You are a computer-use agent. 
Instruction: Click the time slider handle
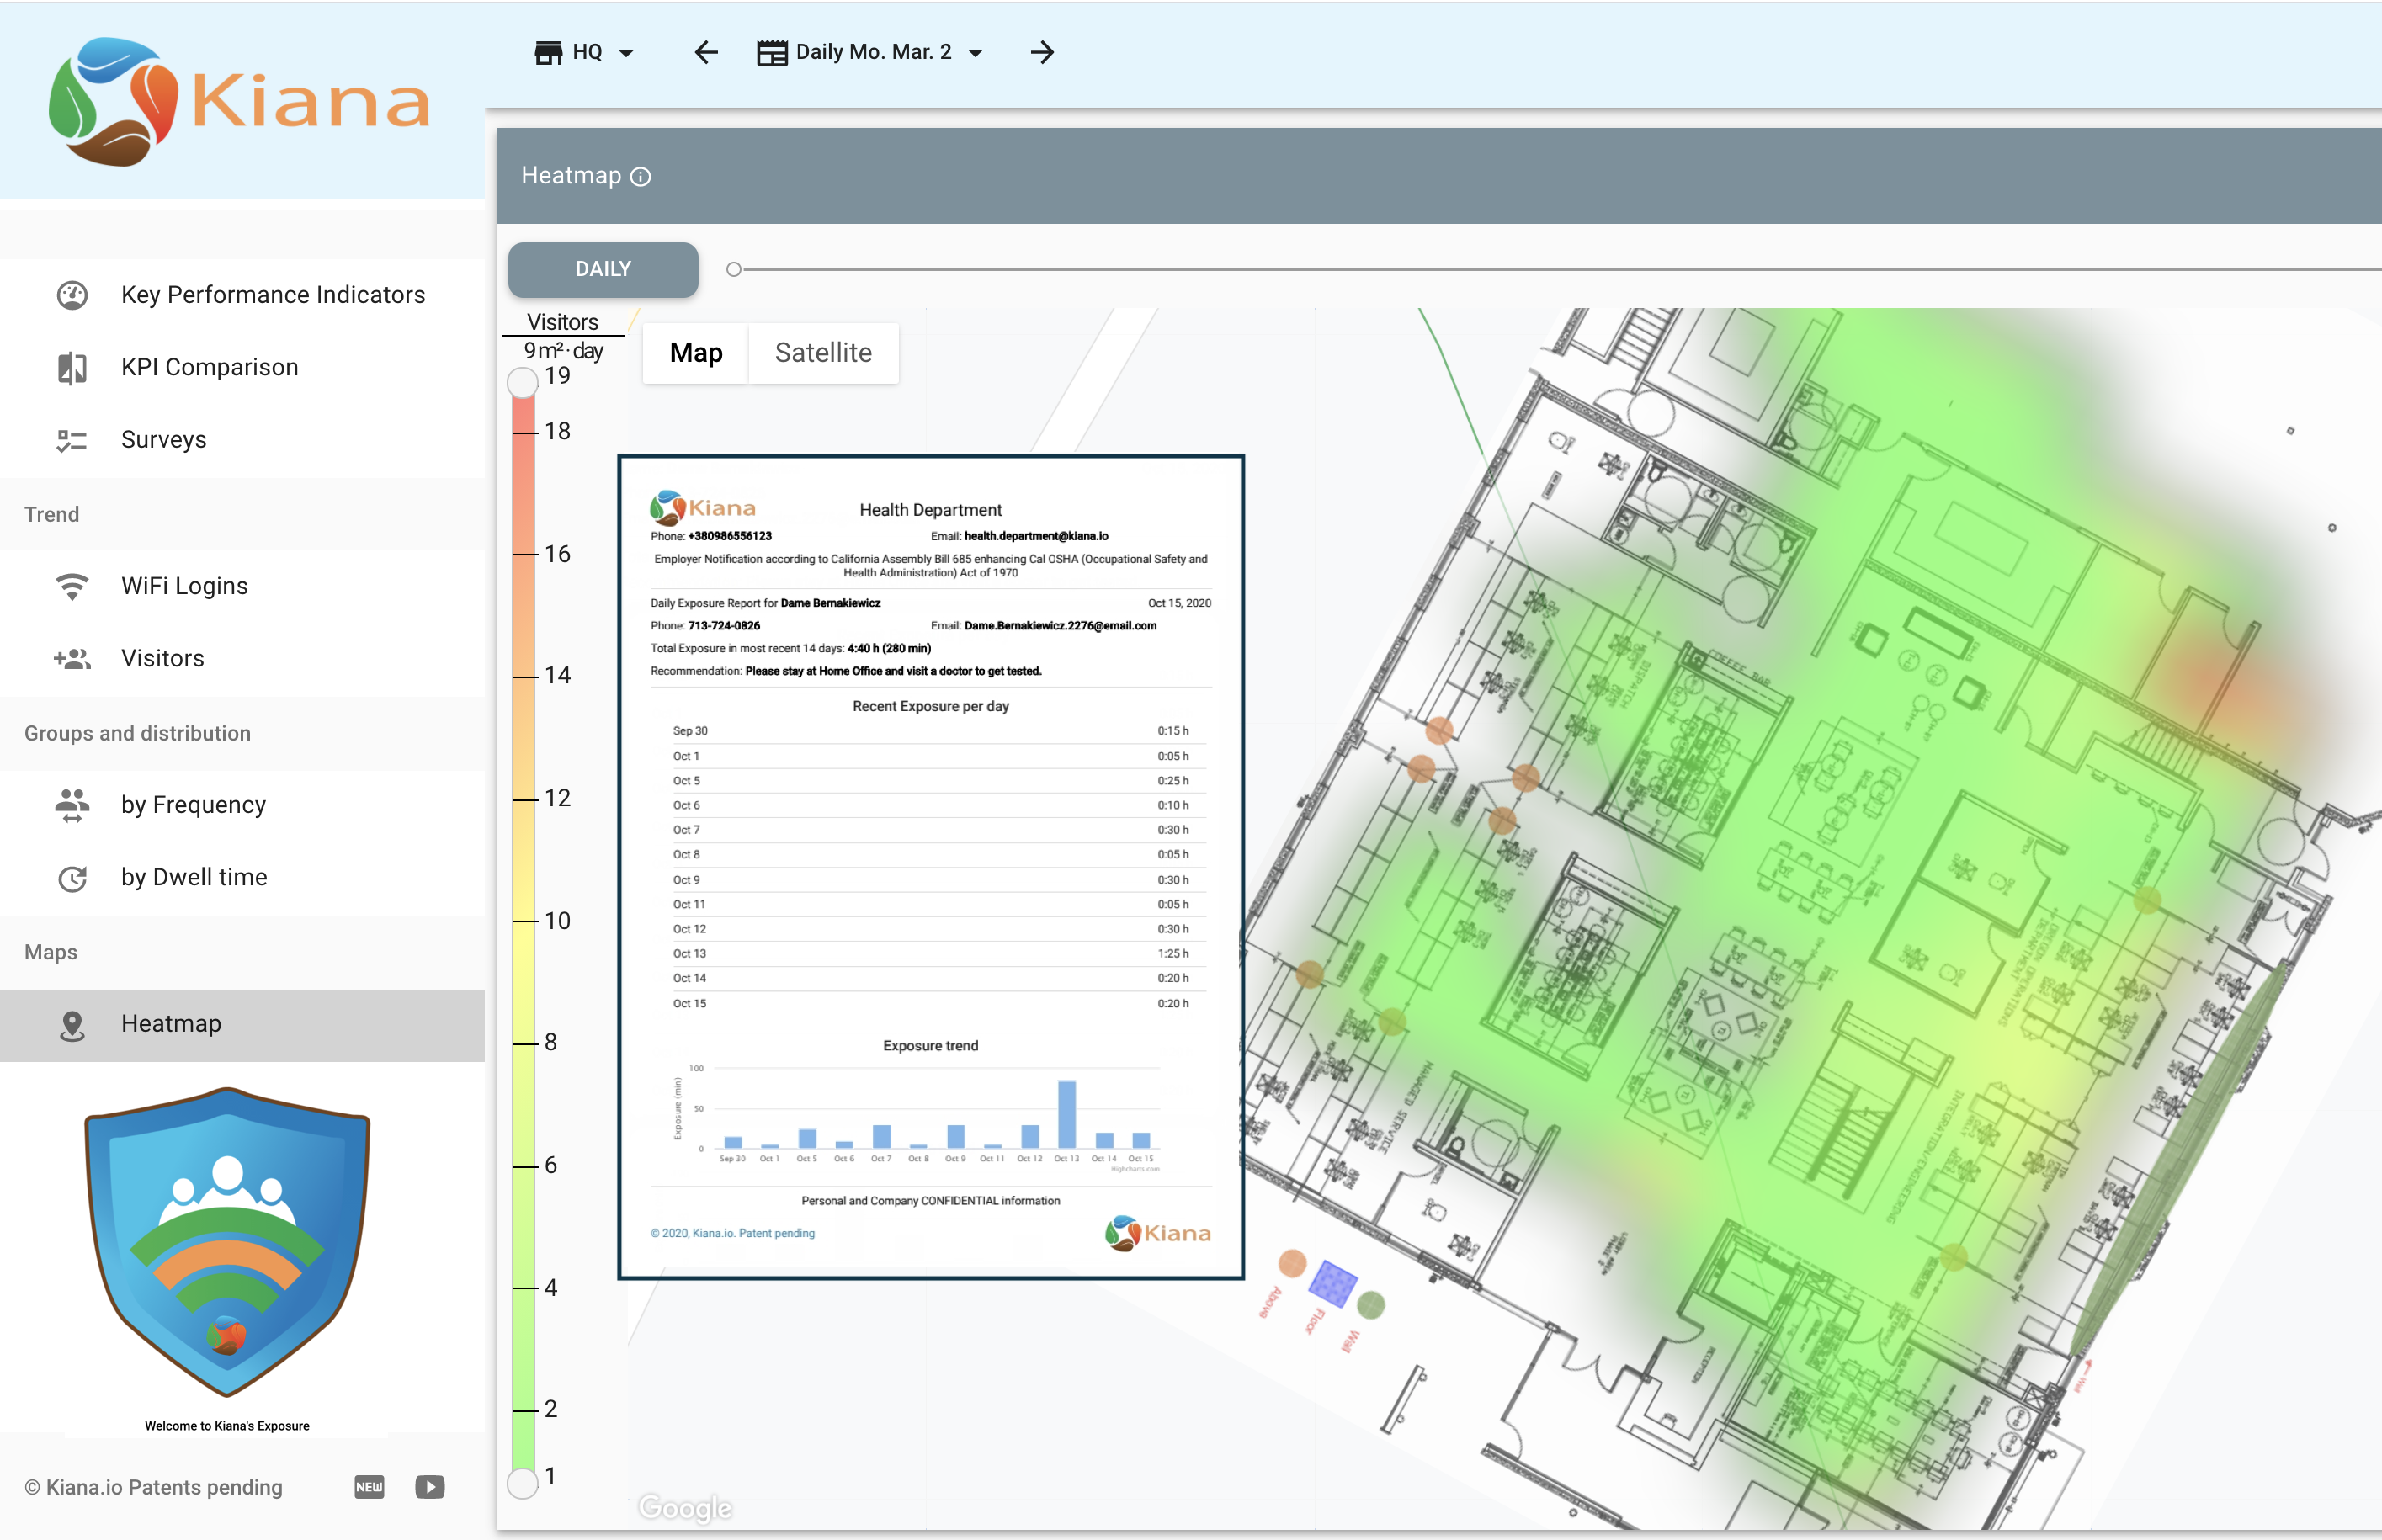tap(734, 269)
